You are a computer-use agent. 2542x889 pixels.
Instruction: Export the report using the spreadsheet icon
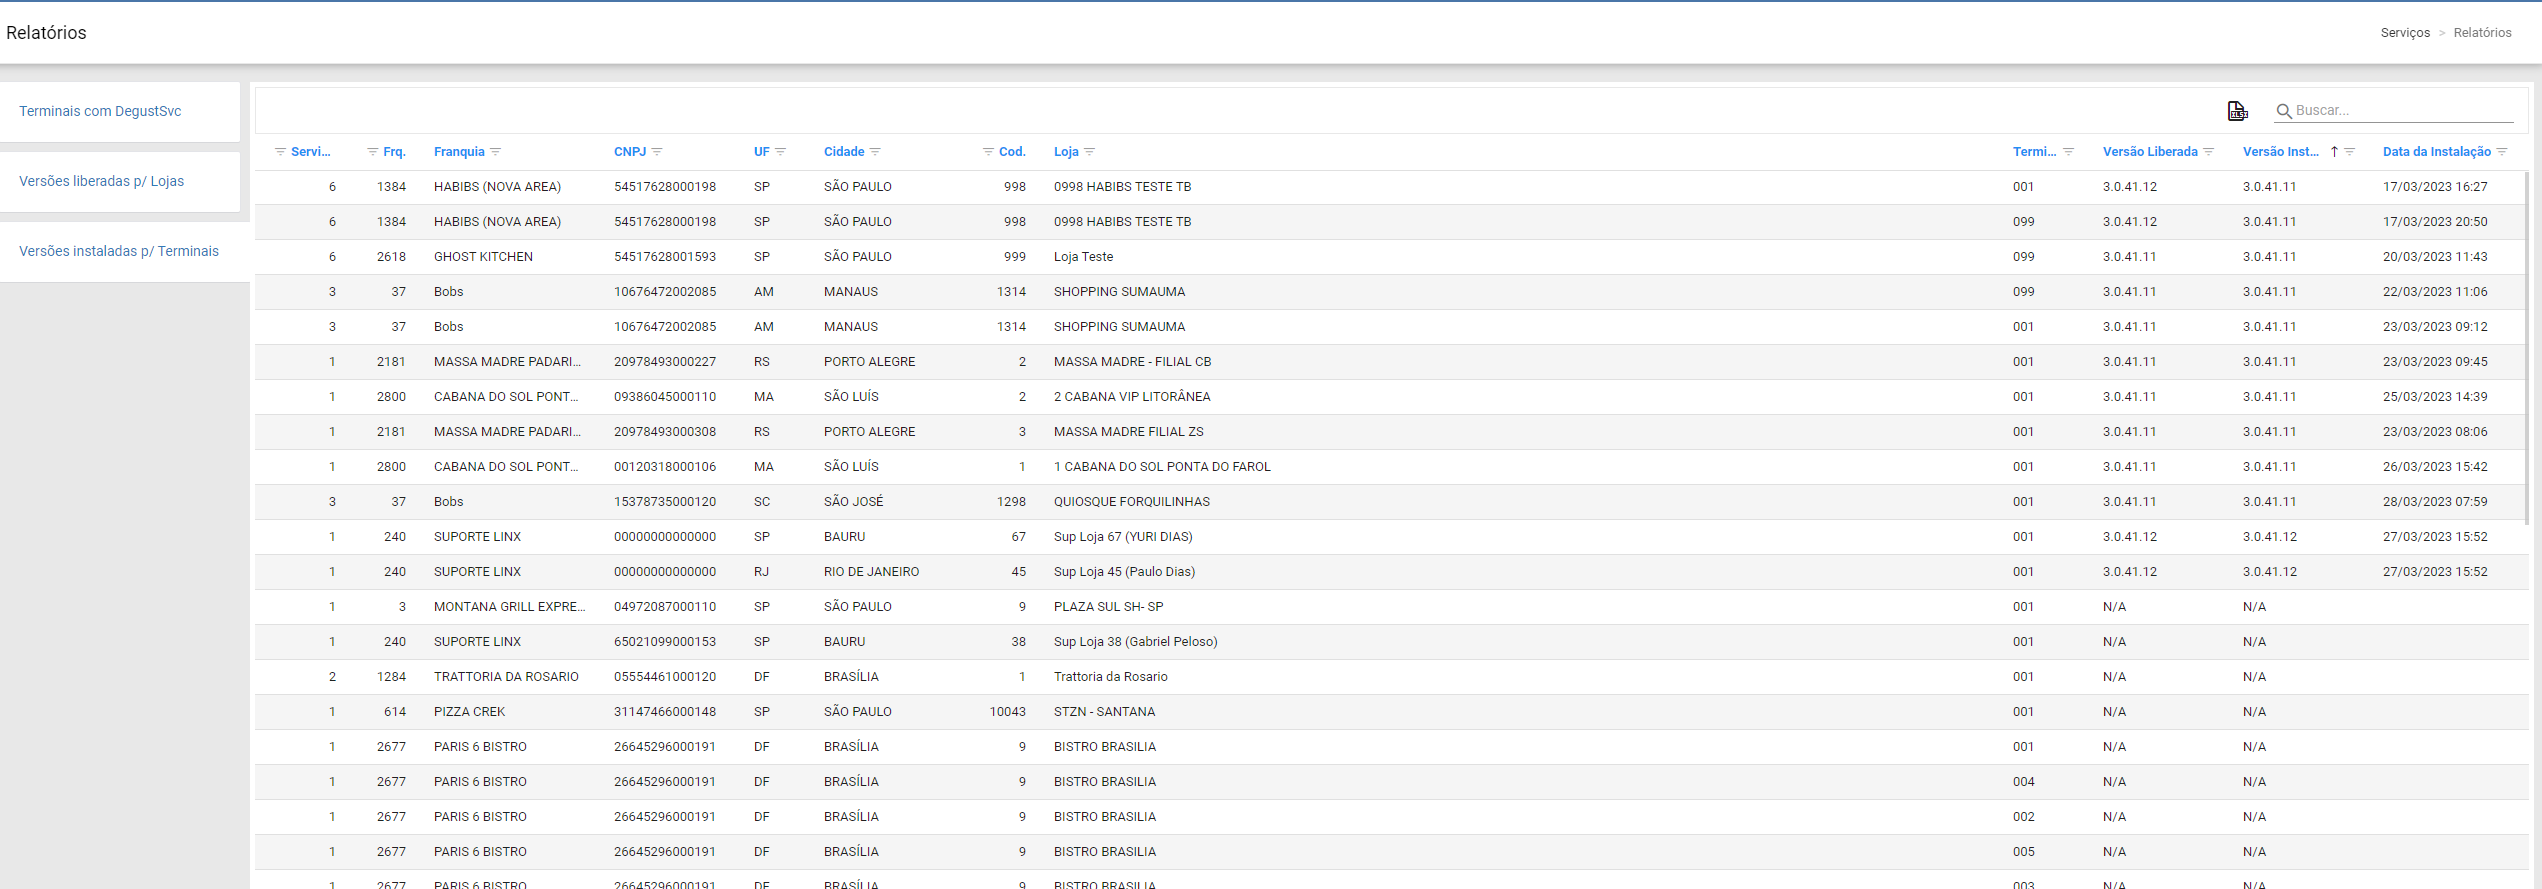click(x=2237, y=111)
